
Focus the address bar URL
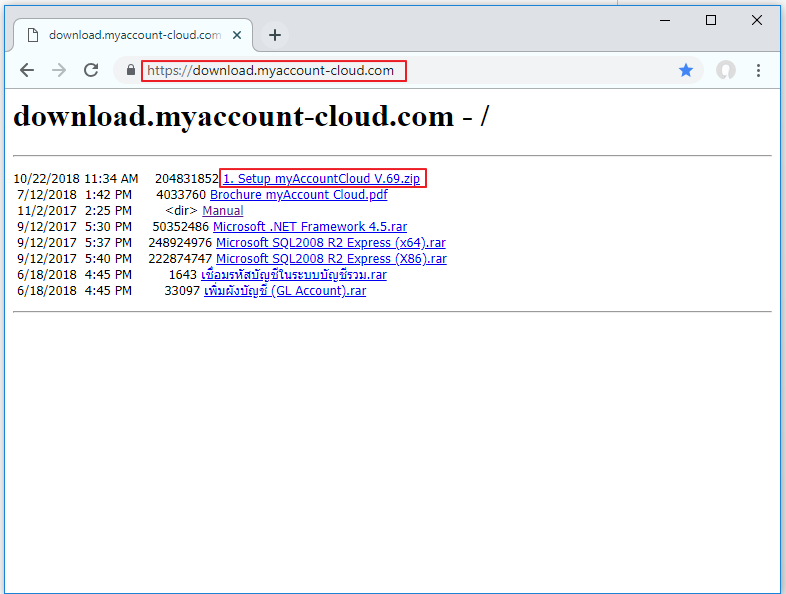(270, 71)
